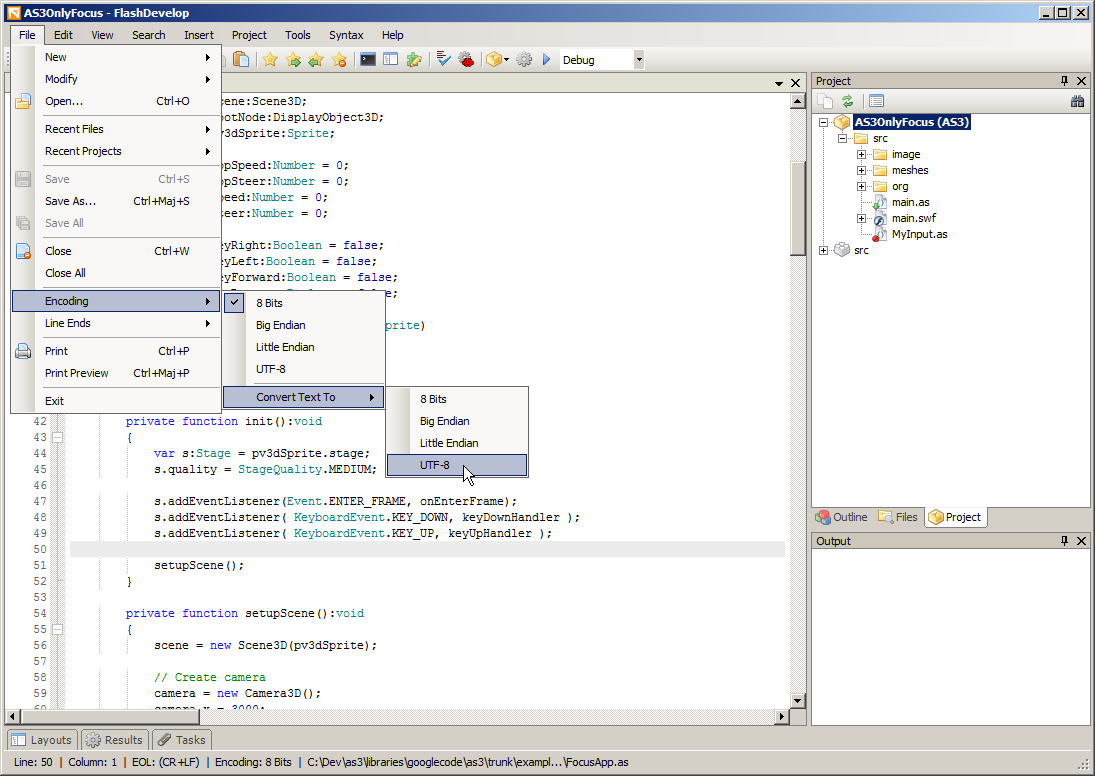Select UTF-8 in Encoding submenu
Viewport: 1095px width, 776px height.
coord(304,369)
